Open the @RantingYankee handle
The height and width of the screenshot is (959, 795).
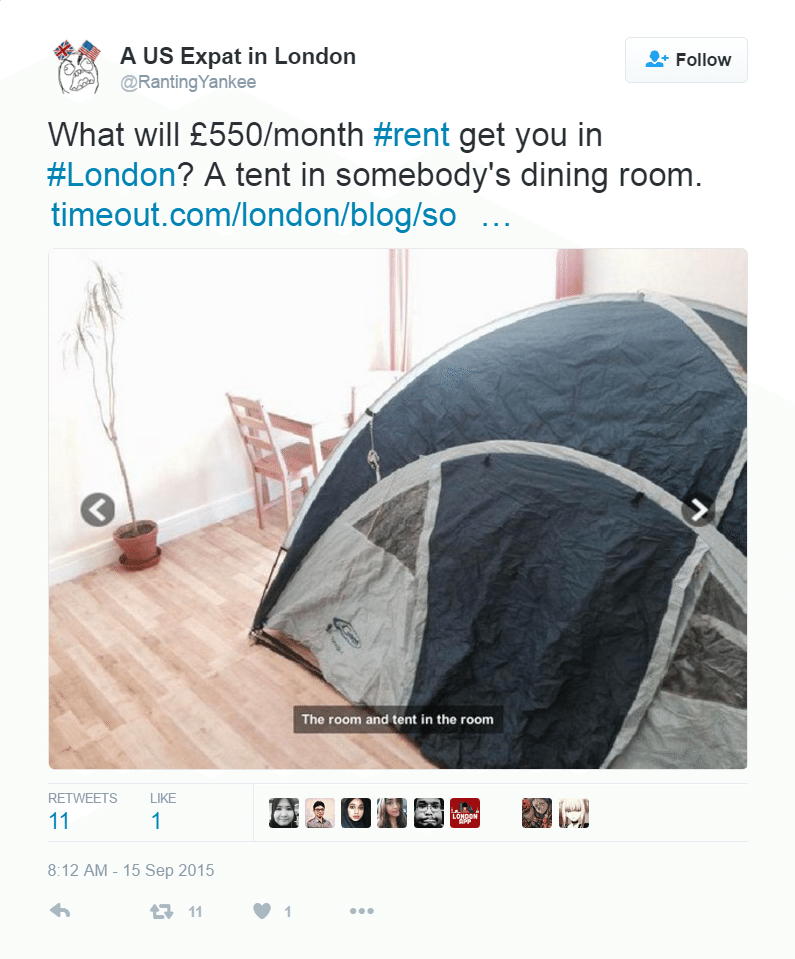[188, 82]
